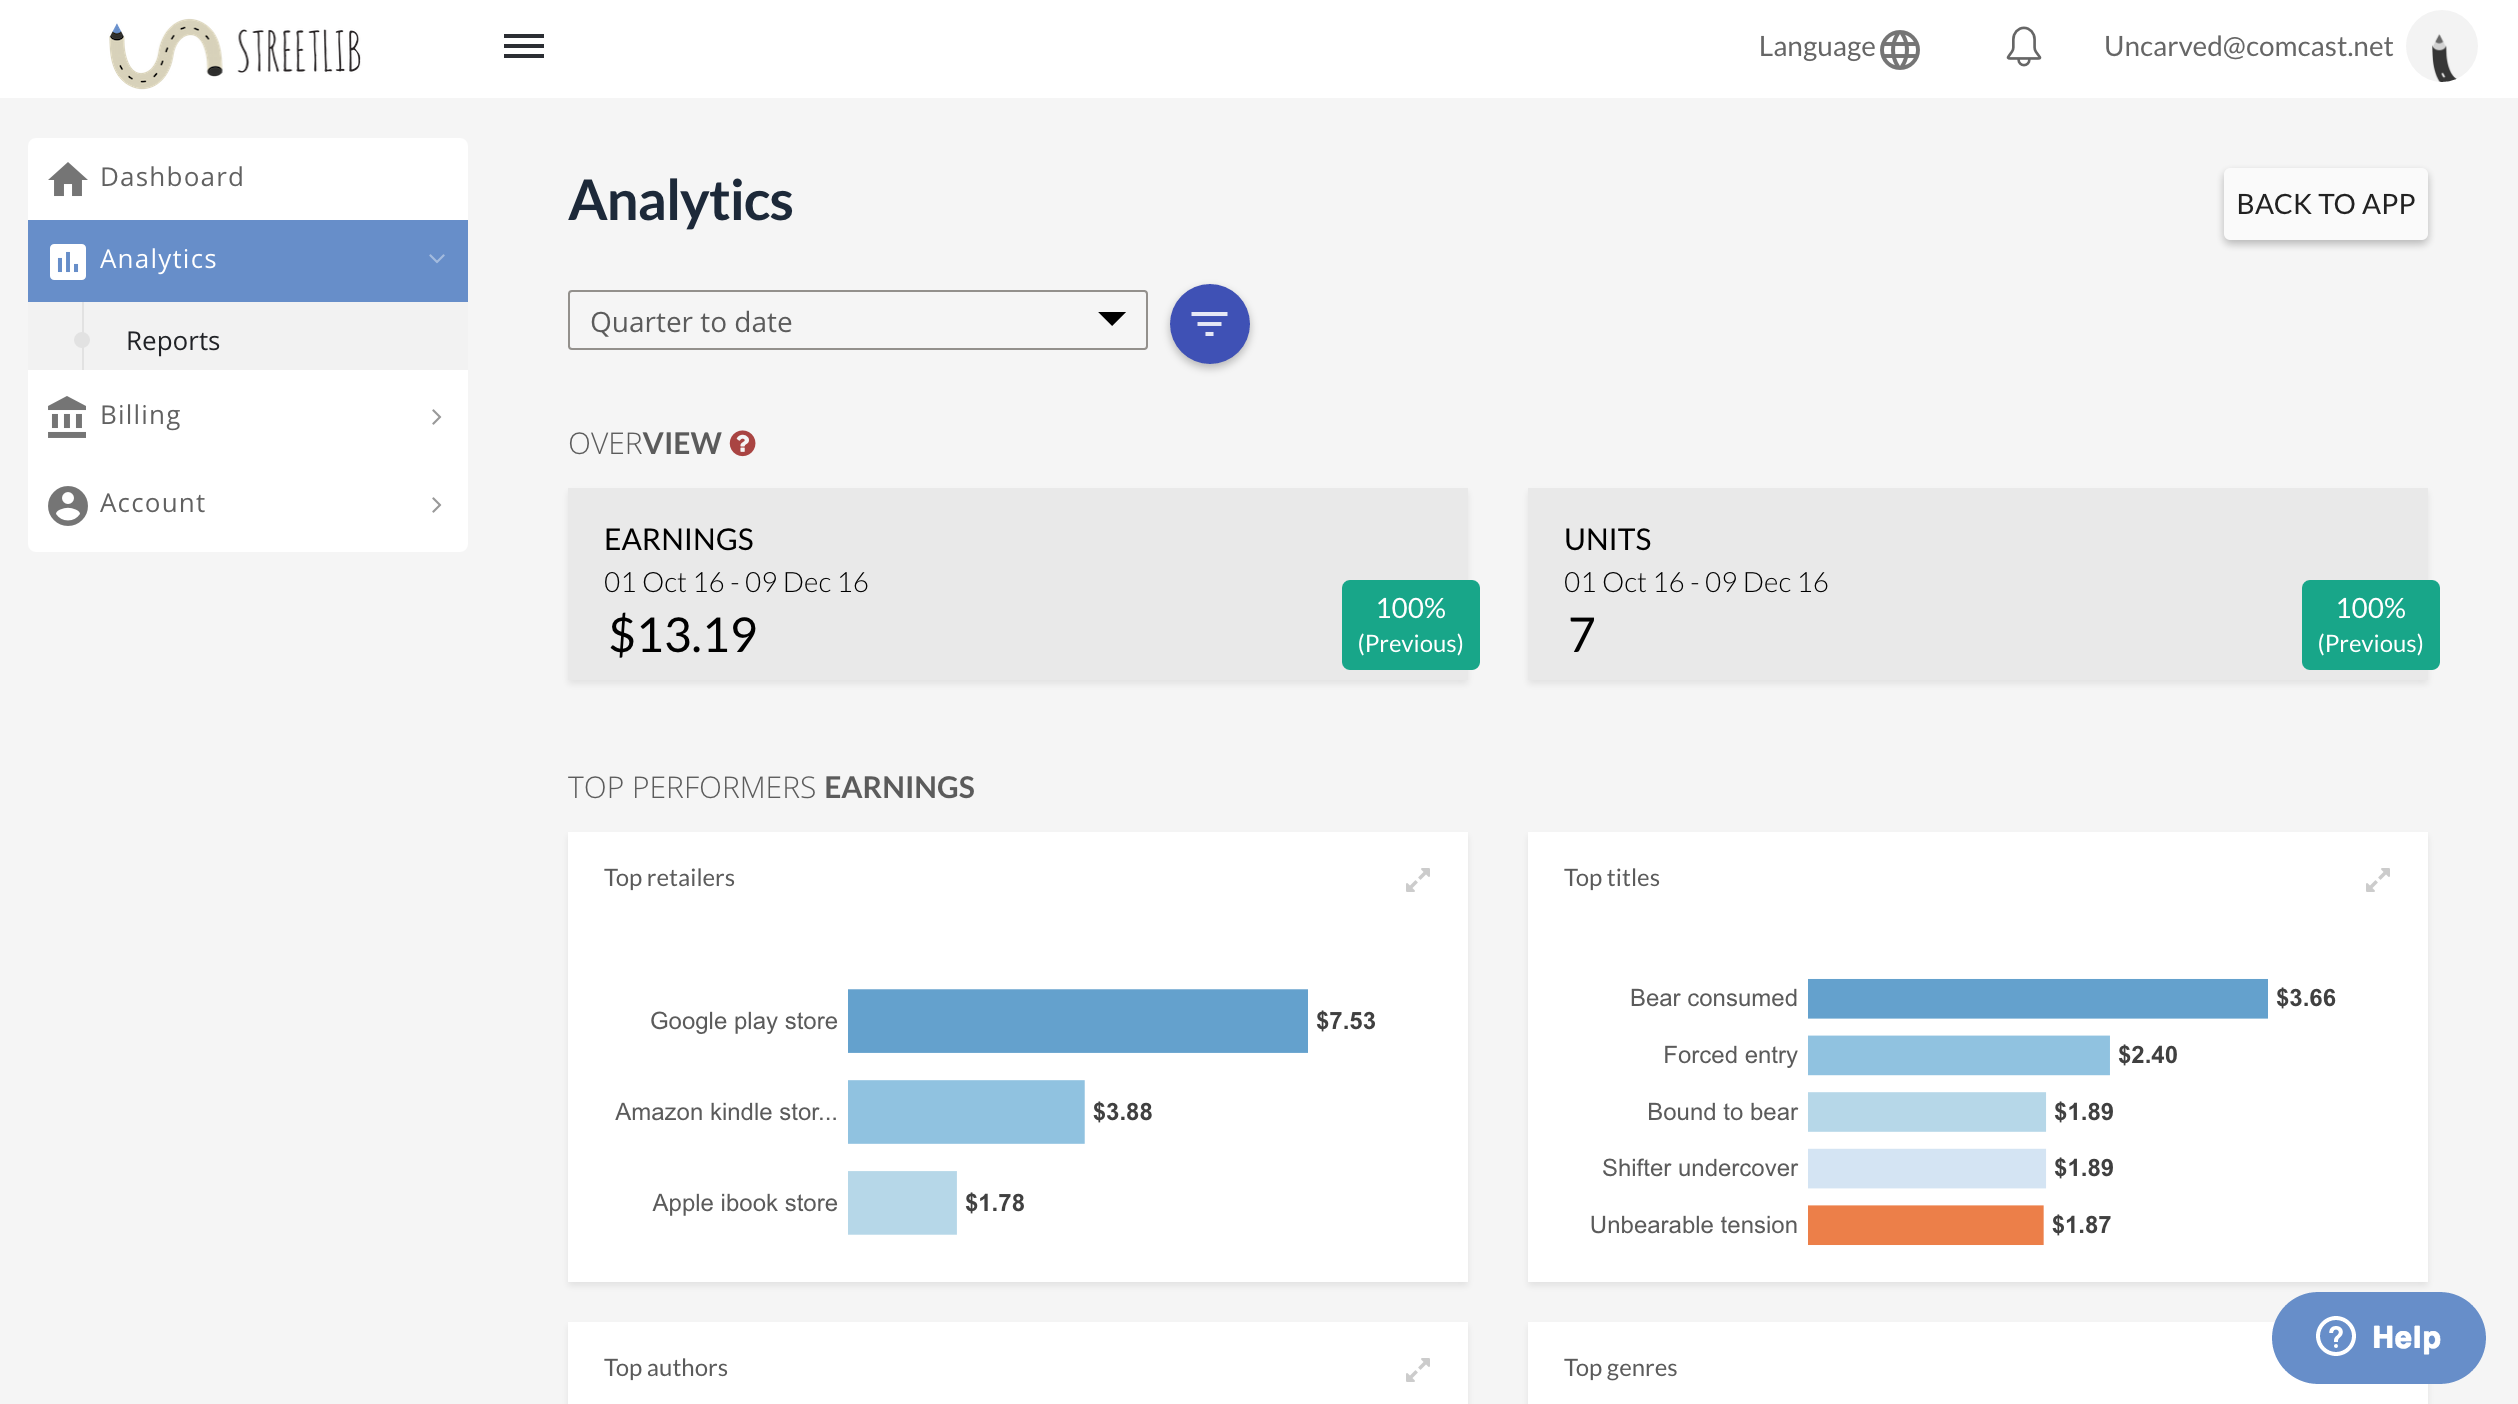2518x1404 pixels.
Task: Click the Earnings date range 01 Oct 16 - 09 Dec 16
Action: point(736,582)
